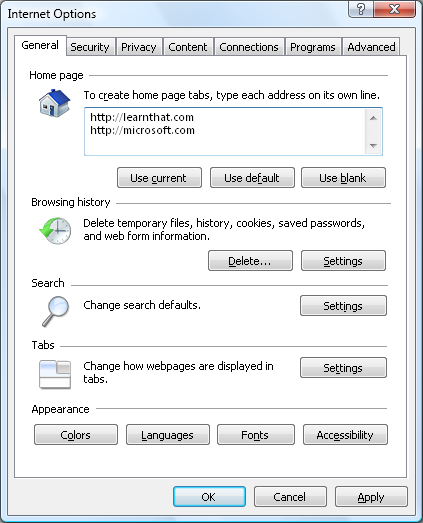This screenshot has height=523, width=423.
Task: Click the Browsing history clock icon
Action: 55,230
